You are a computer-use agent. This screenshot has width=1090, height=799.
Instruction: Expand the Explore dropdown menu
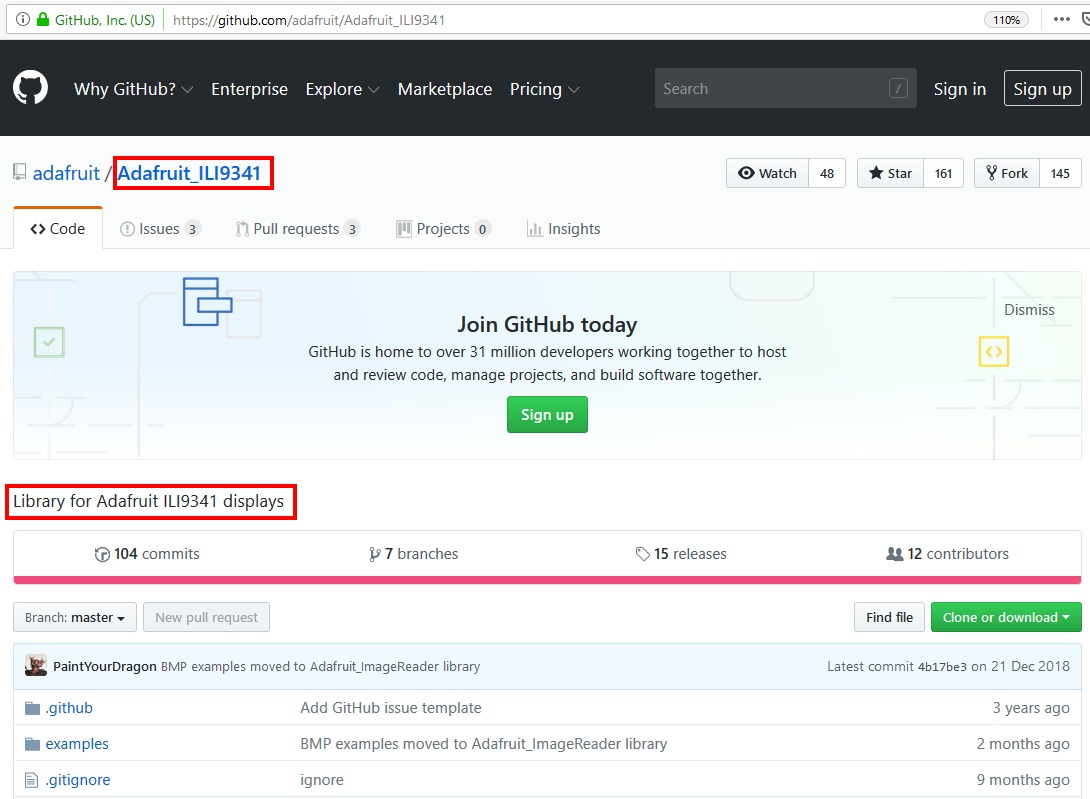point(342,89)
